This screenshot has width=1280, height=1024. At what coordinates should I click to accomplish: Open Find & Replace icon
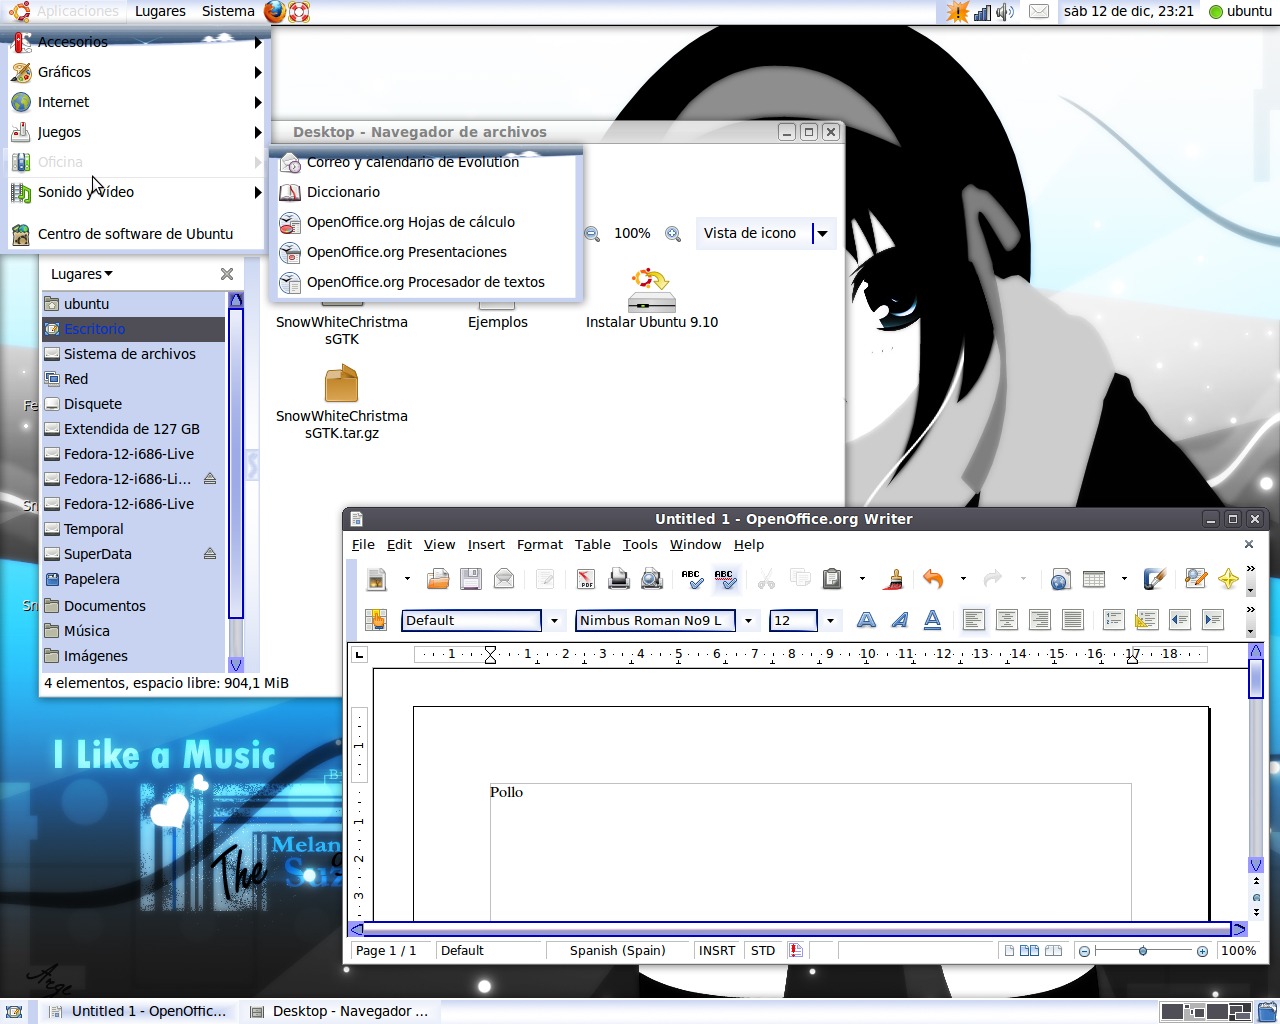click(x=1195, y=579)
